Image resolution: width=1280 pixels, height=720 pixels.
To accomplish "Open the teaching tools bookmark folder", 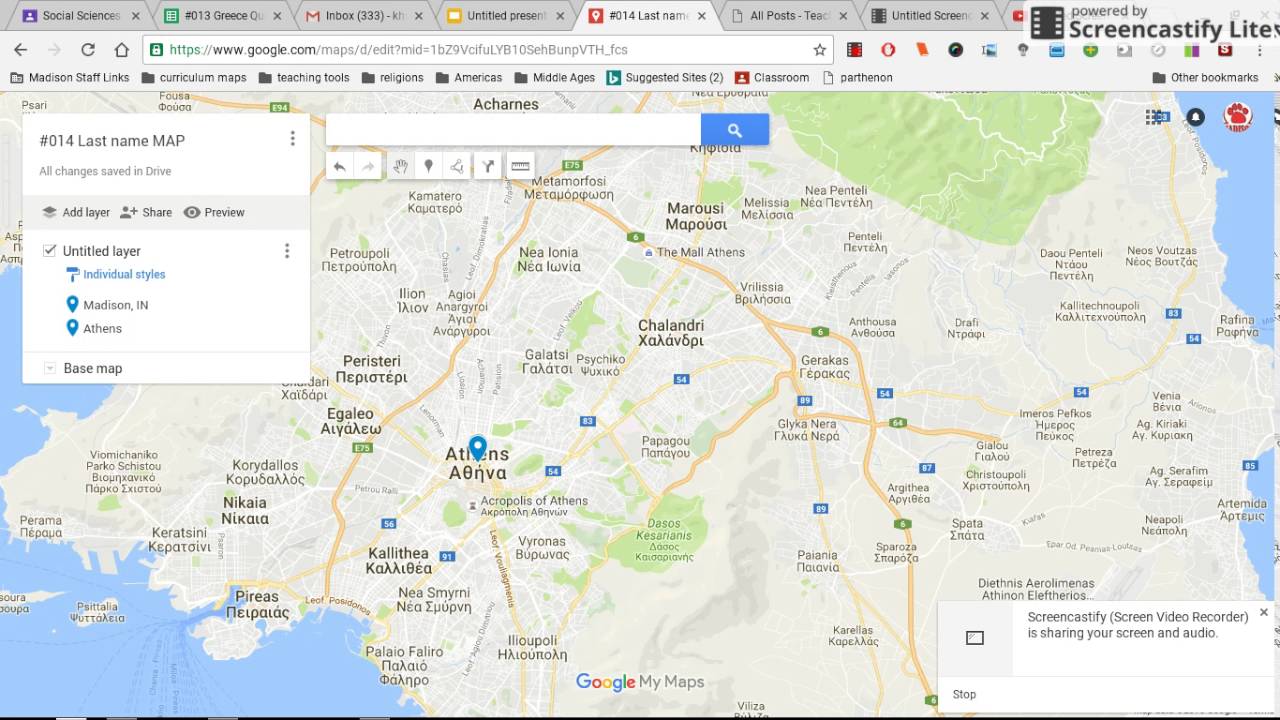I will [304, 77].
